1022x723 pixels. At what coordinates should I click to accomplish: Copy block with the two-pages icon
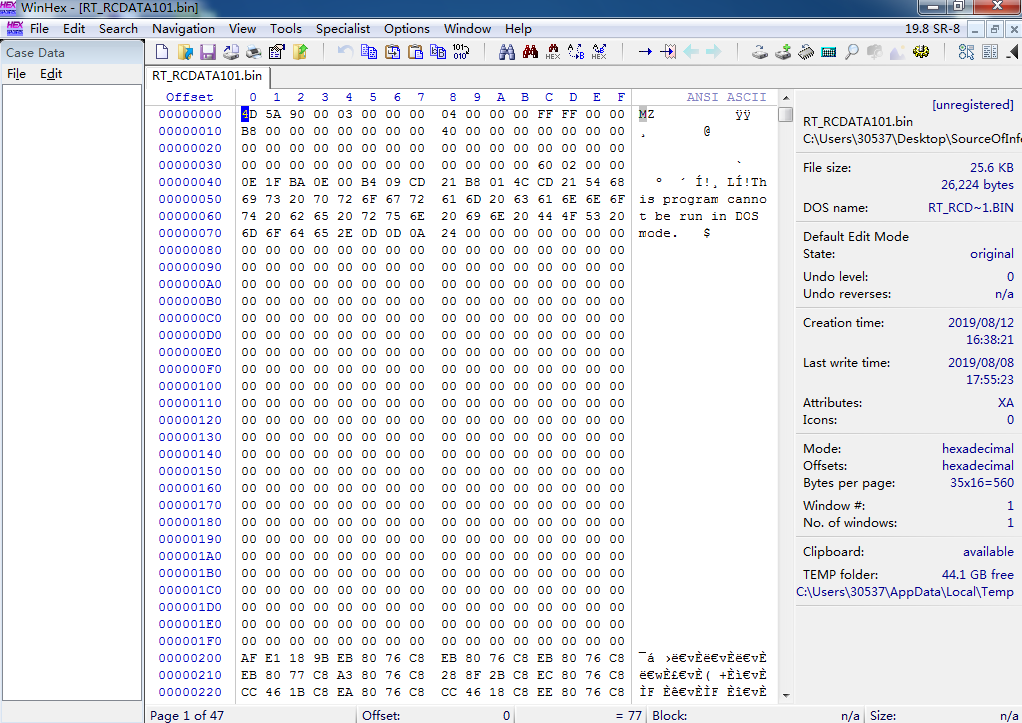tap(369, 52)
